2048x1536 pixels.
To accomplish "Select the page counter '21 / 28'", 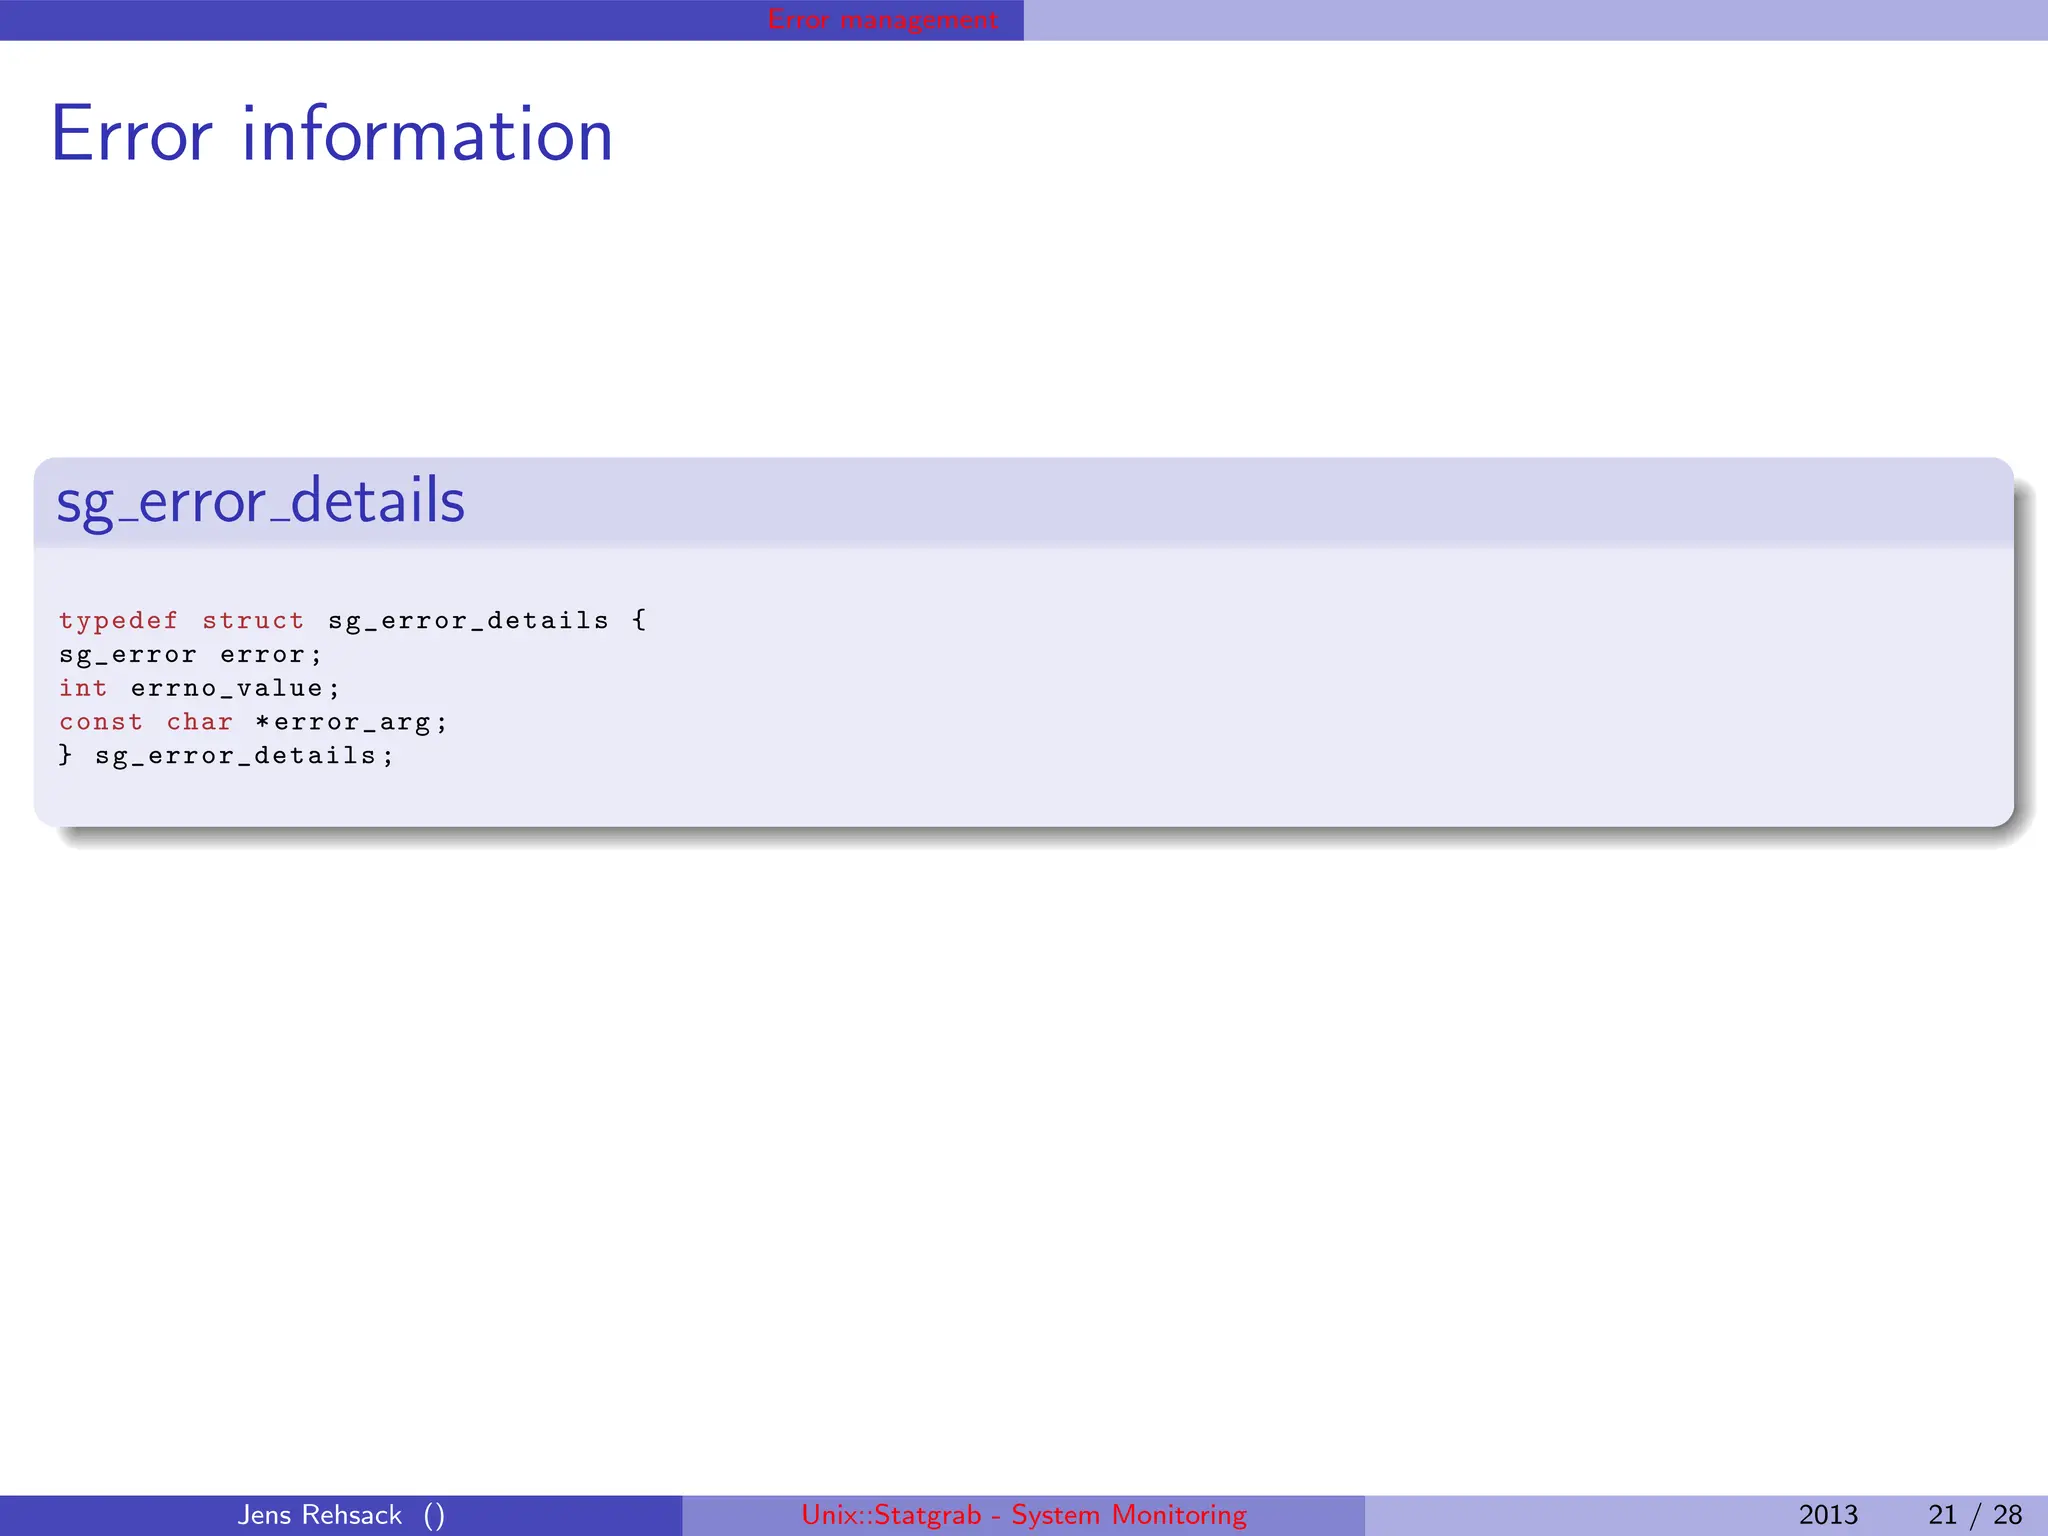I will tap(1975, 1515).
